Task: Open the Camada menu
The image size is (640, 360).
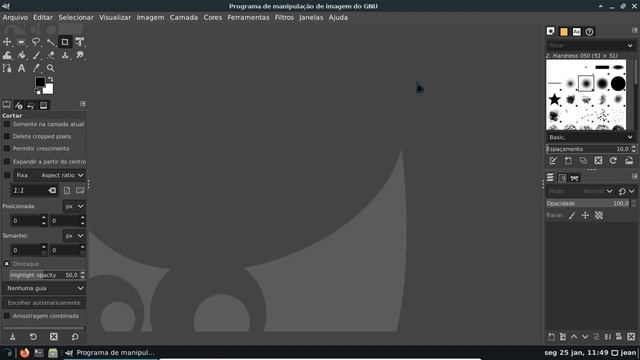Action: tap(184, 18)
